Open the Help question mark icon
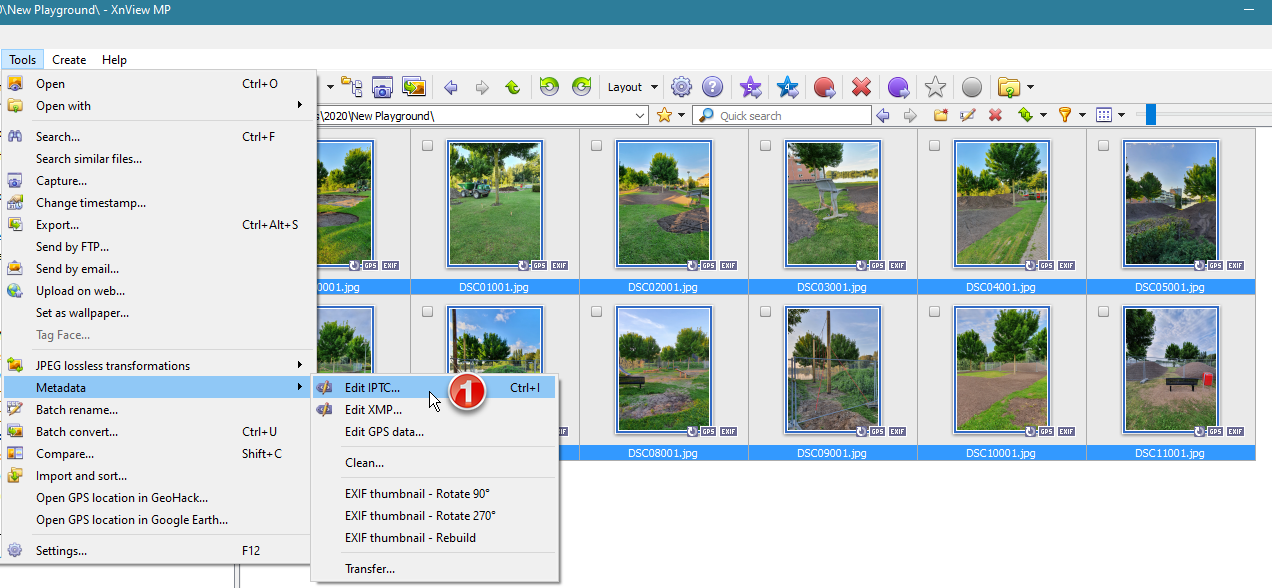The image size is (1272, 588). (x=712, y=87)
